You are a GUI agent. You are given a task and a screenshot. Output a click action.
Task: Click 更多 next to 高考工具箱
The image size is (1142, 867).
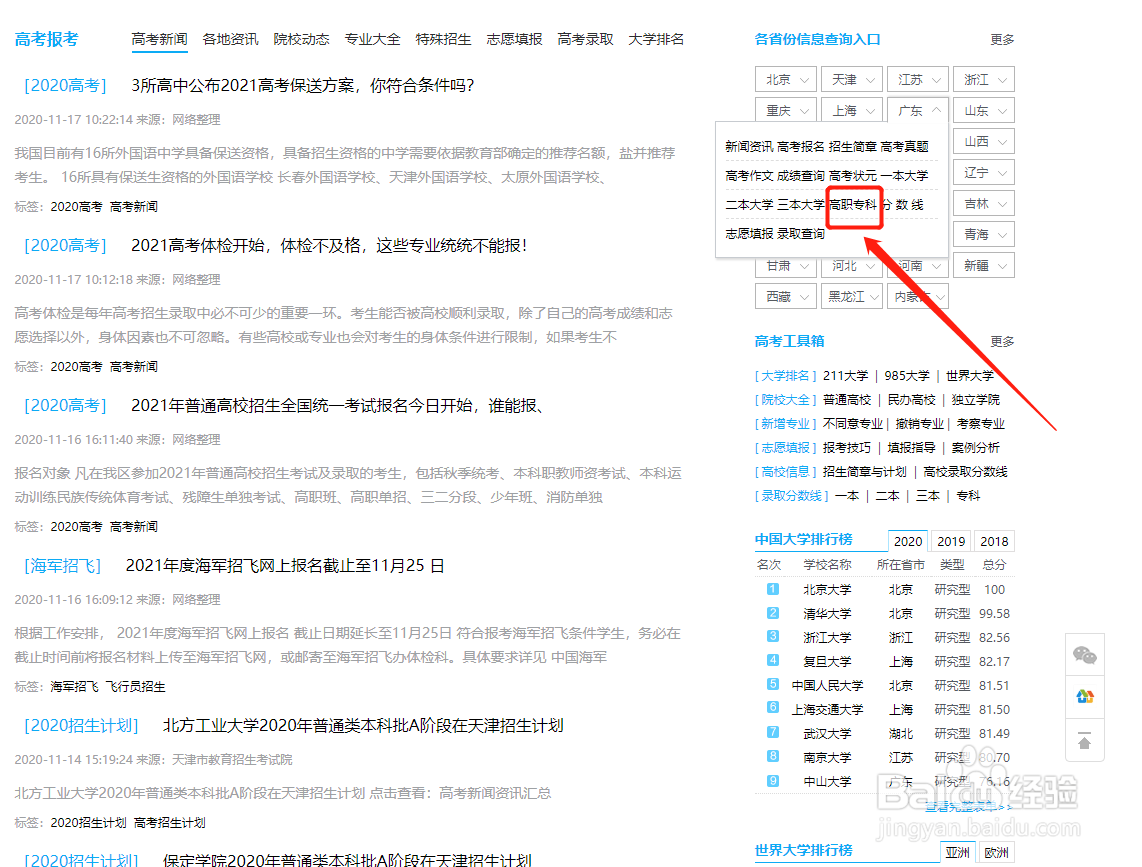click(1002, 341)
